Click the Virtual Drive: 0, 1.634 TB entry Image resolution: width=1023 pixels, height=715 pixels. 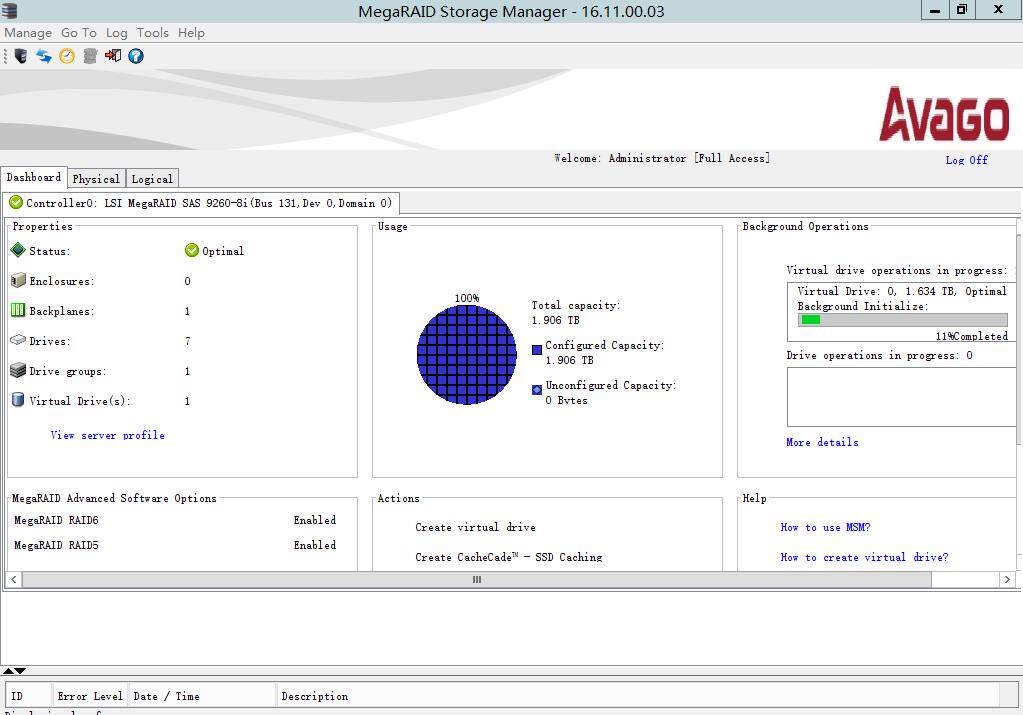(902, 291)
